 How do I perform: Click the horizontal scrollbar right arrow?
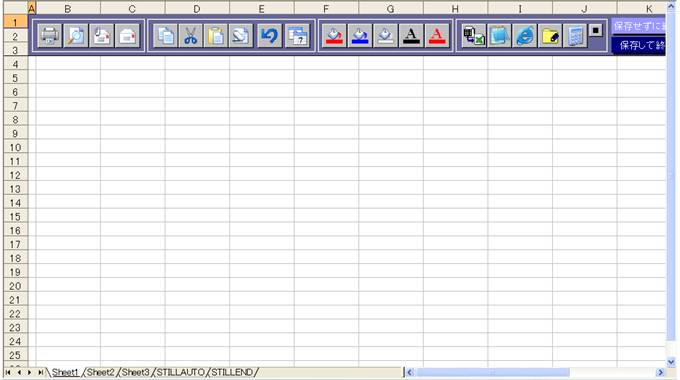click(x=660, y=372)
